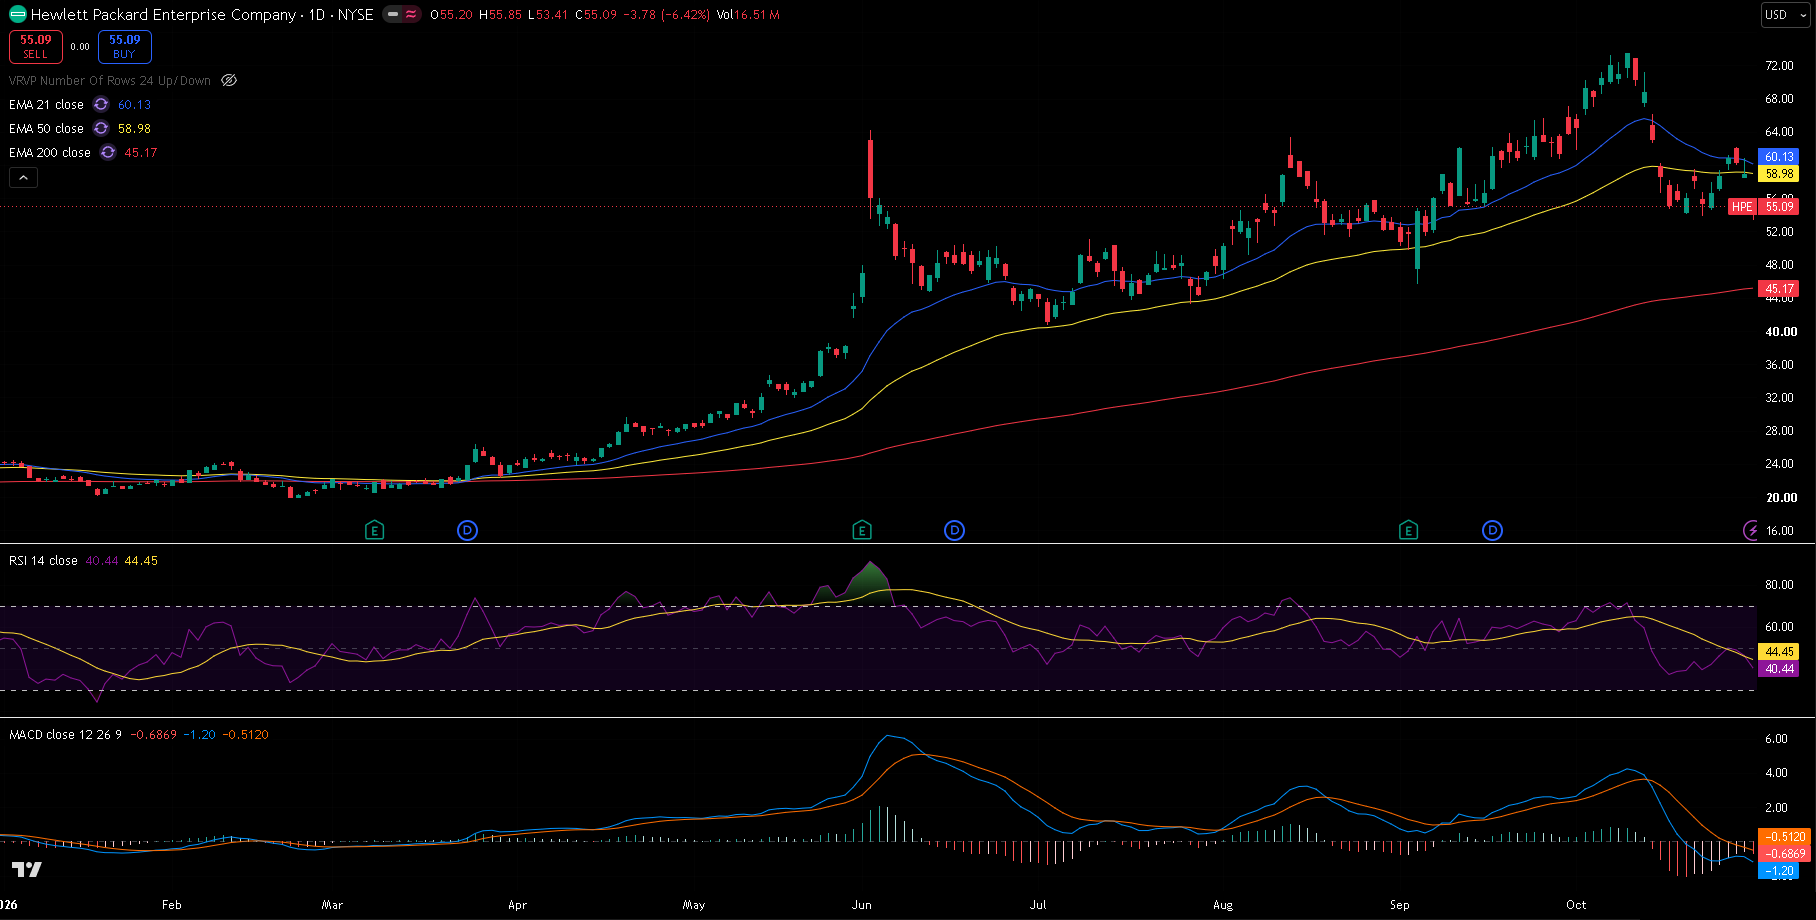
Task: Click the -3.78 (-6.42%) change value
Action: [668, 15]
